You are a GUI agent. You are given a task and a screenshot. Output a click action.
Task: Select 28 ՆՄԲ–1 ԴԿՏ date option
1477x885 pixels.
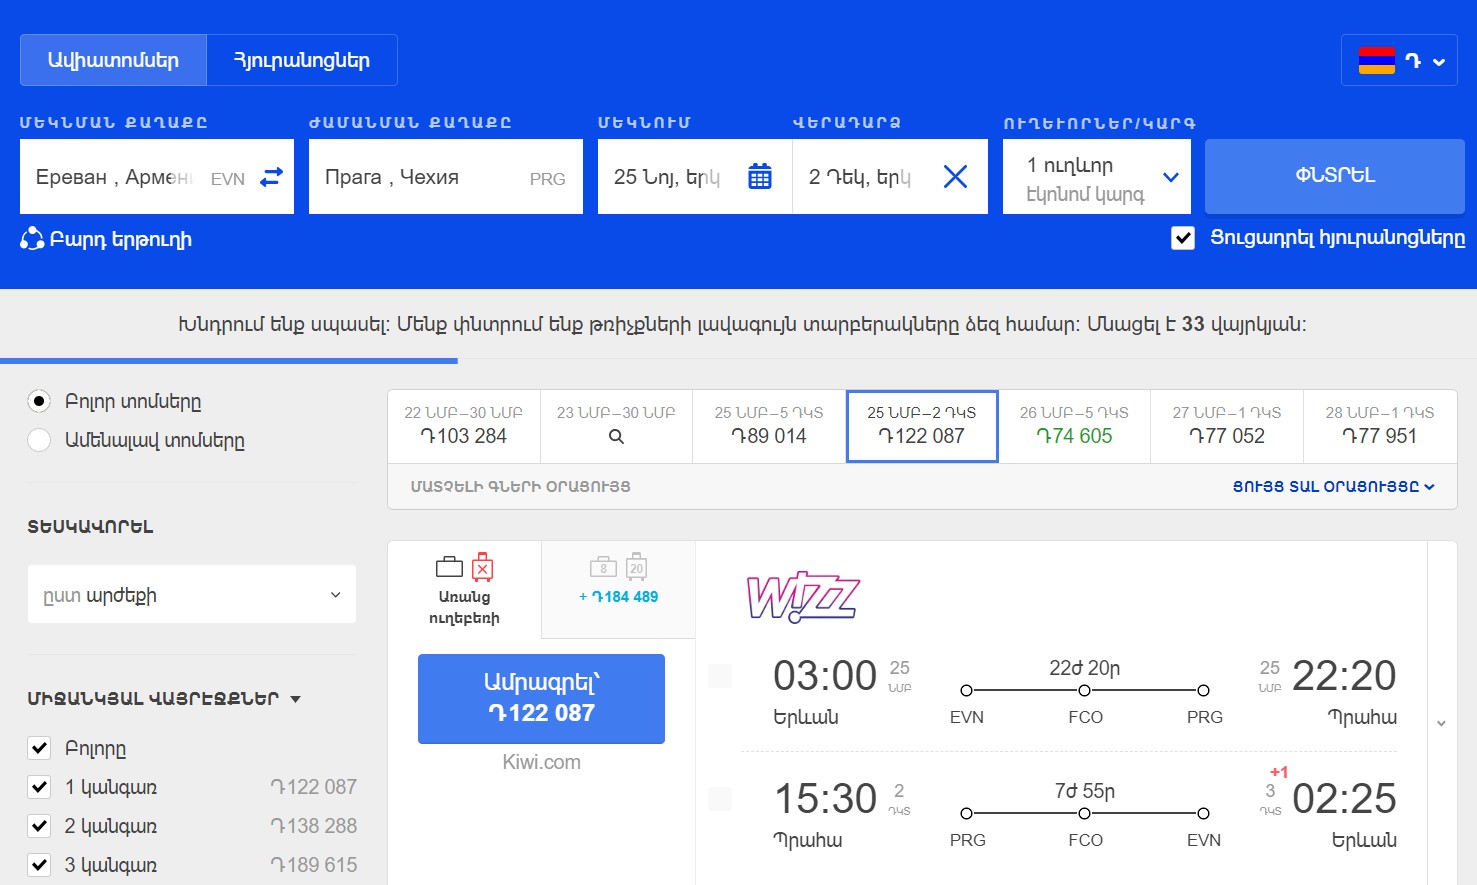pos(1380,426)
